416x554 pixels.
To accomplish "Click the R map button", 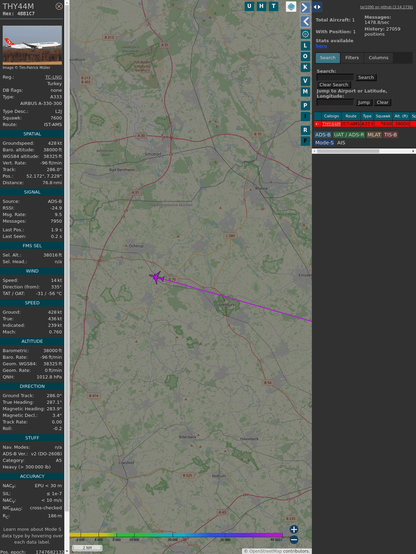I will click(305, 130).
